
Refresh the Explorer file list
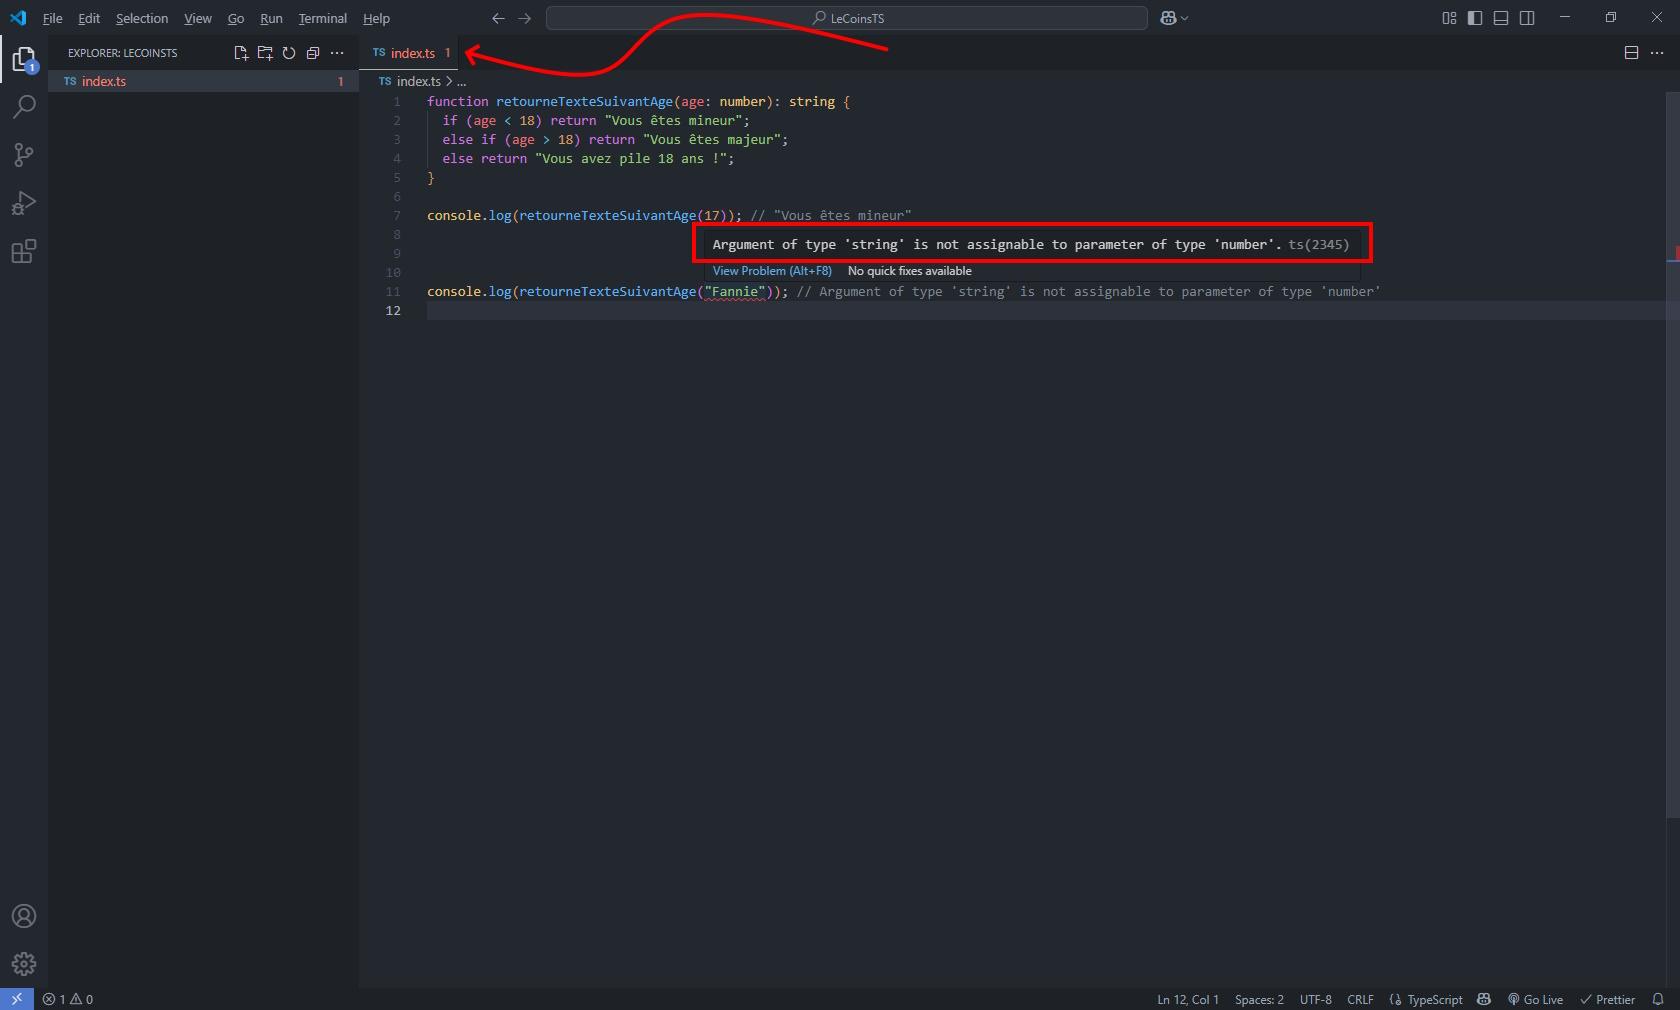click(x=289, y=53)
